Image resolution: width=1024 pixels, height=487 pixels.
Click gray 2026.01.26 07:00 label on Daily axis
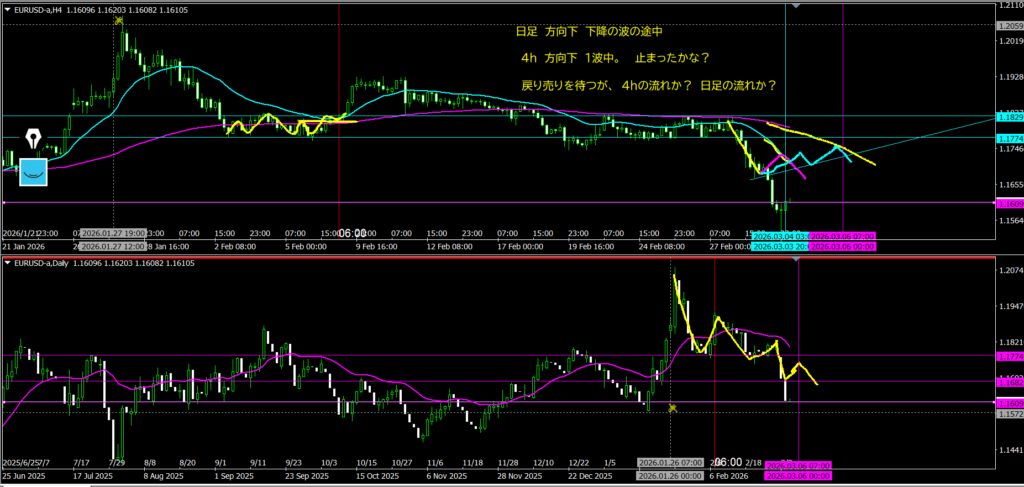pyautogui.click(x=672, y=463)
